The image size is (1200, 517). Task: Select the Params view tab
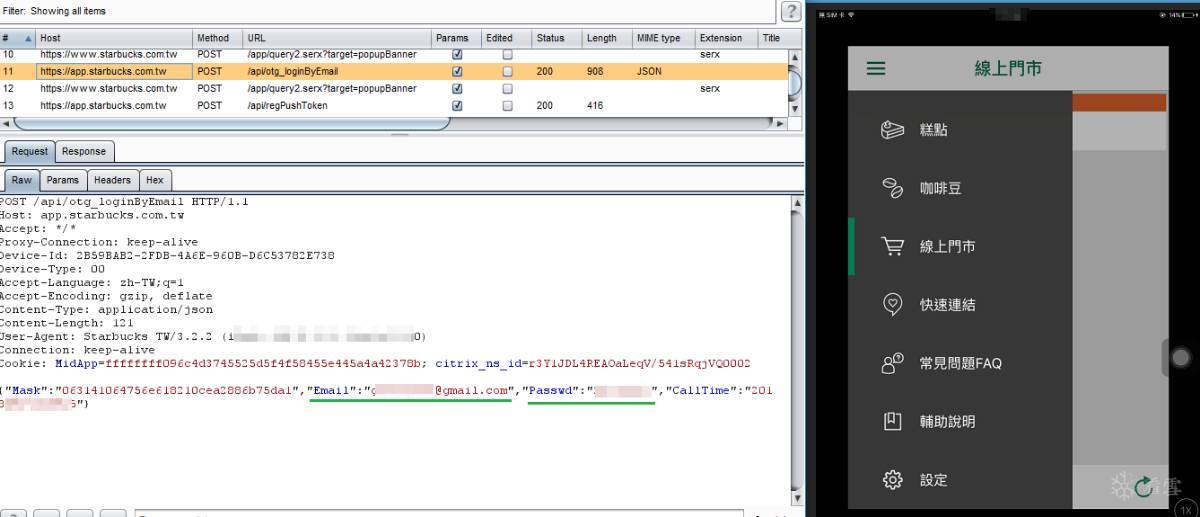click(x=62, y=180)
